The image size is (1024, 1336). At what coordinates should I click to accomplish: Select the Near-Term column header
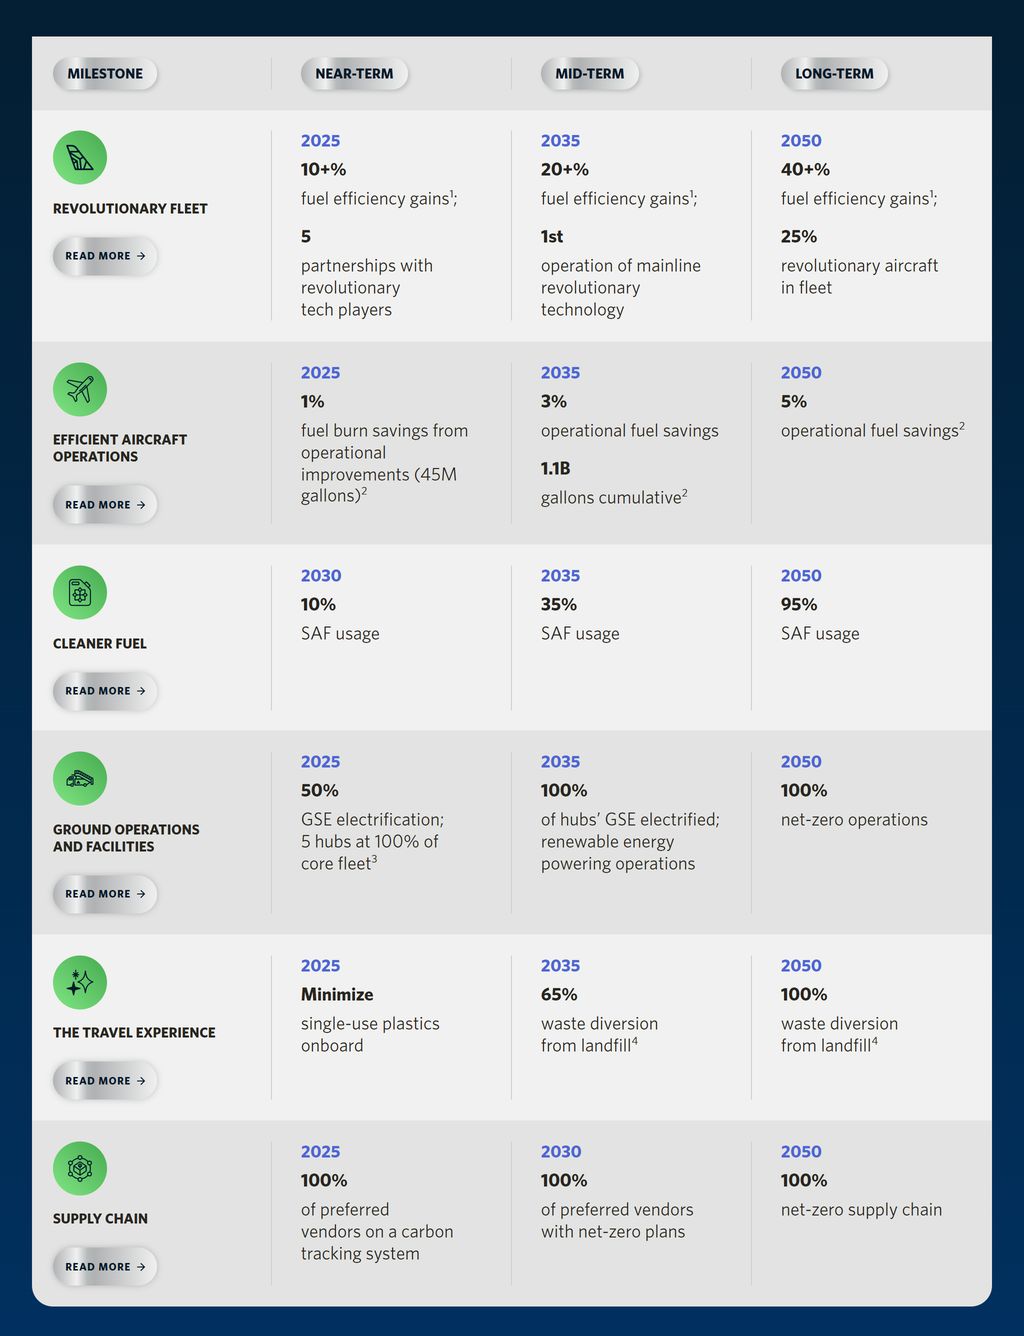pos(354,74)
